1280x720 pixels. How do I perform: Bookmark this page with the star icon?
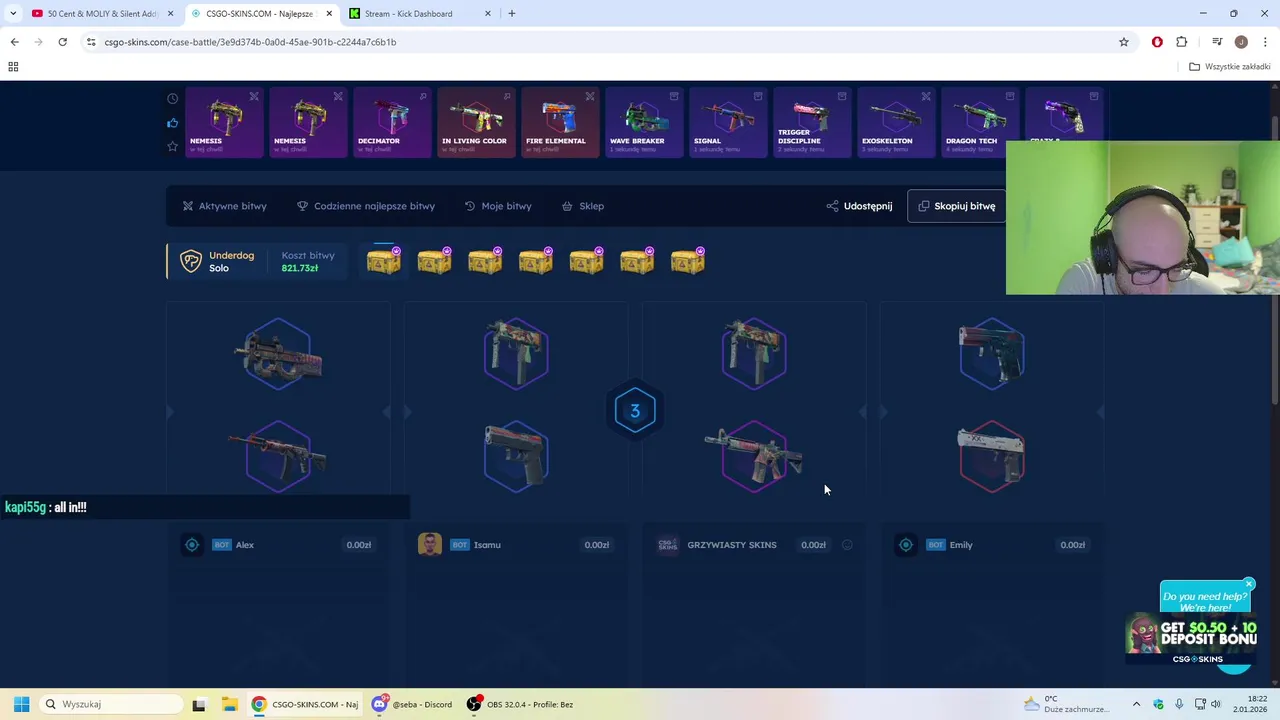coord(1124,42)
